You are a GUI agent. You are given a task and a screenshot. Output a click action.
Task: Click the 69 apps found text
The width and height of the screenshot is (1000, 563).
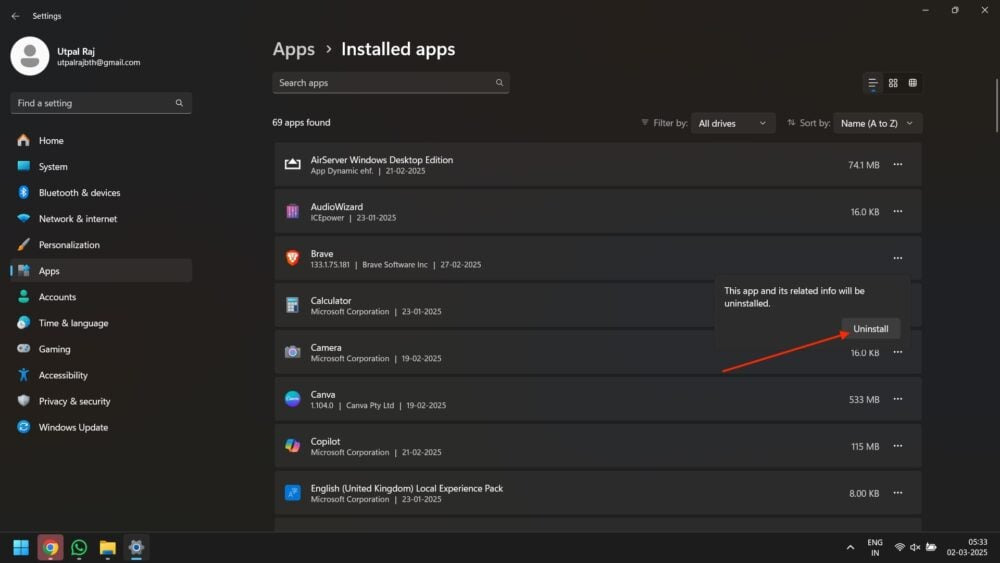pos(301,122)
